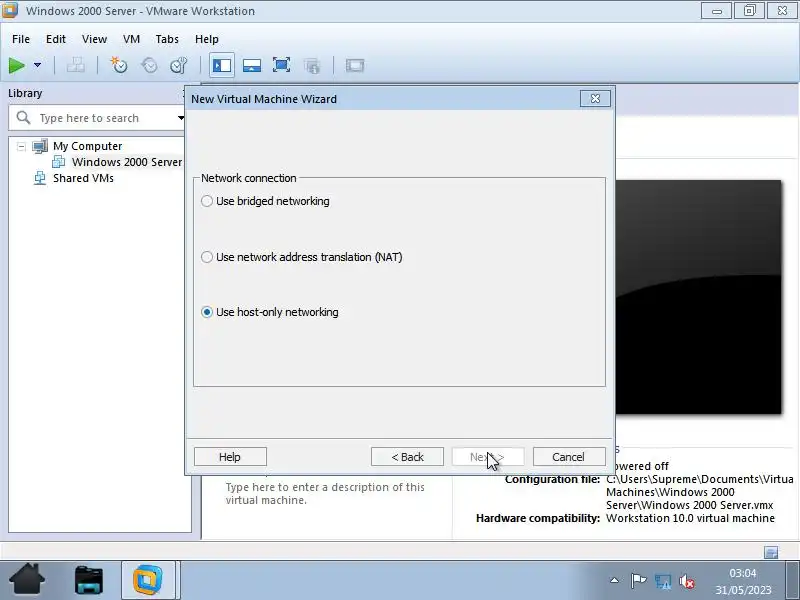Click the muted volume tray icon
Screen dimensions: 800x600
click(687, 581)
